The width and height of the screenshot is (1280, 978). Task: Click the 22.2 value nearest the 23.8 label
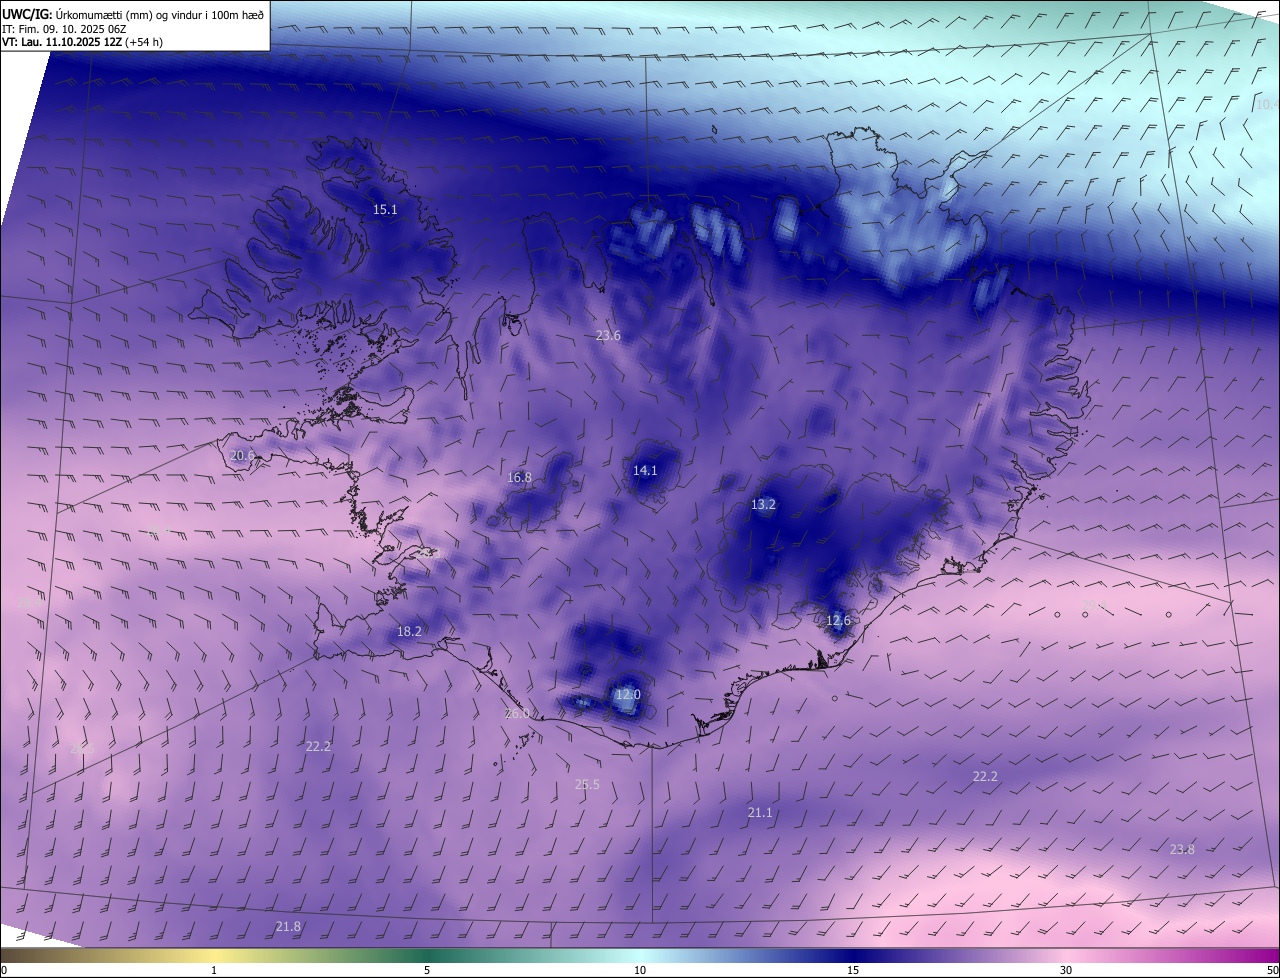[985, 777]
